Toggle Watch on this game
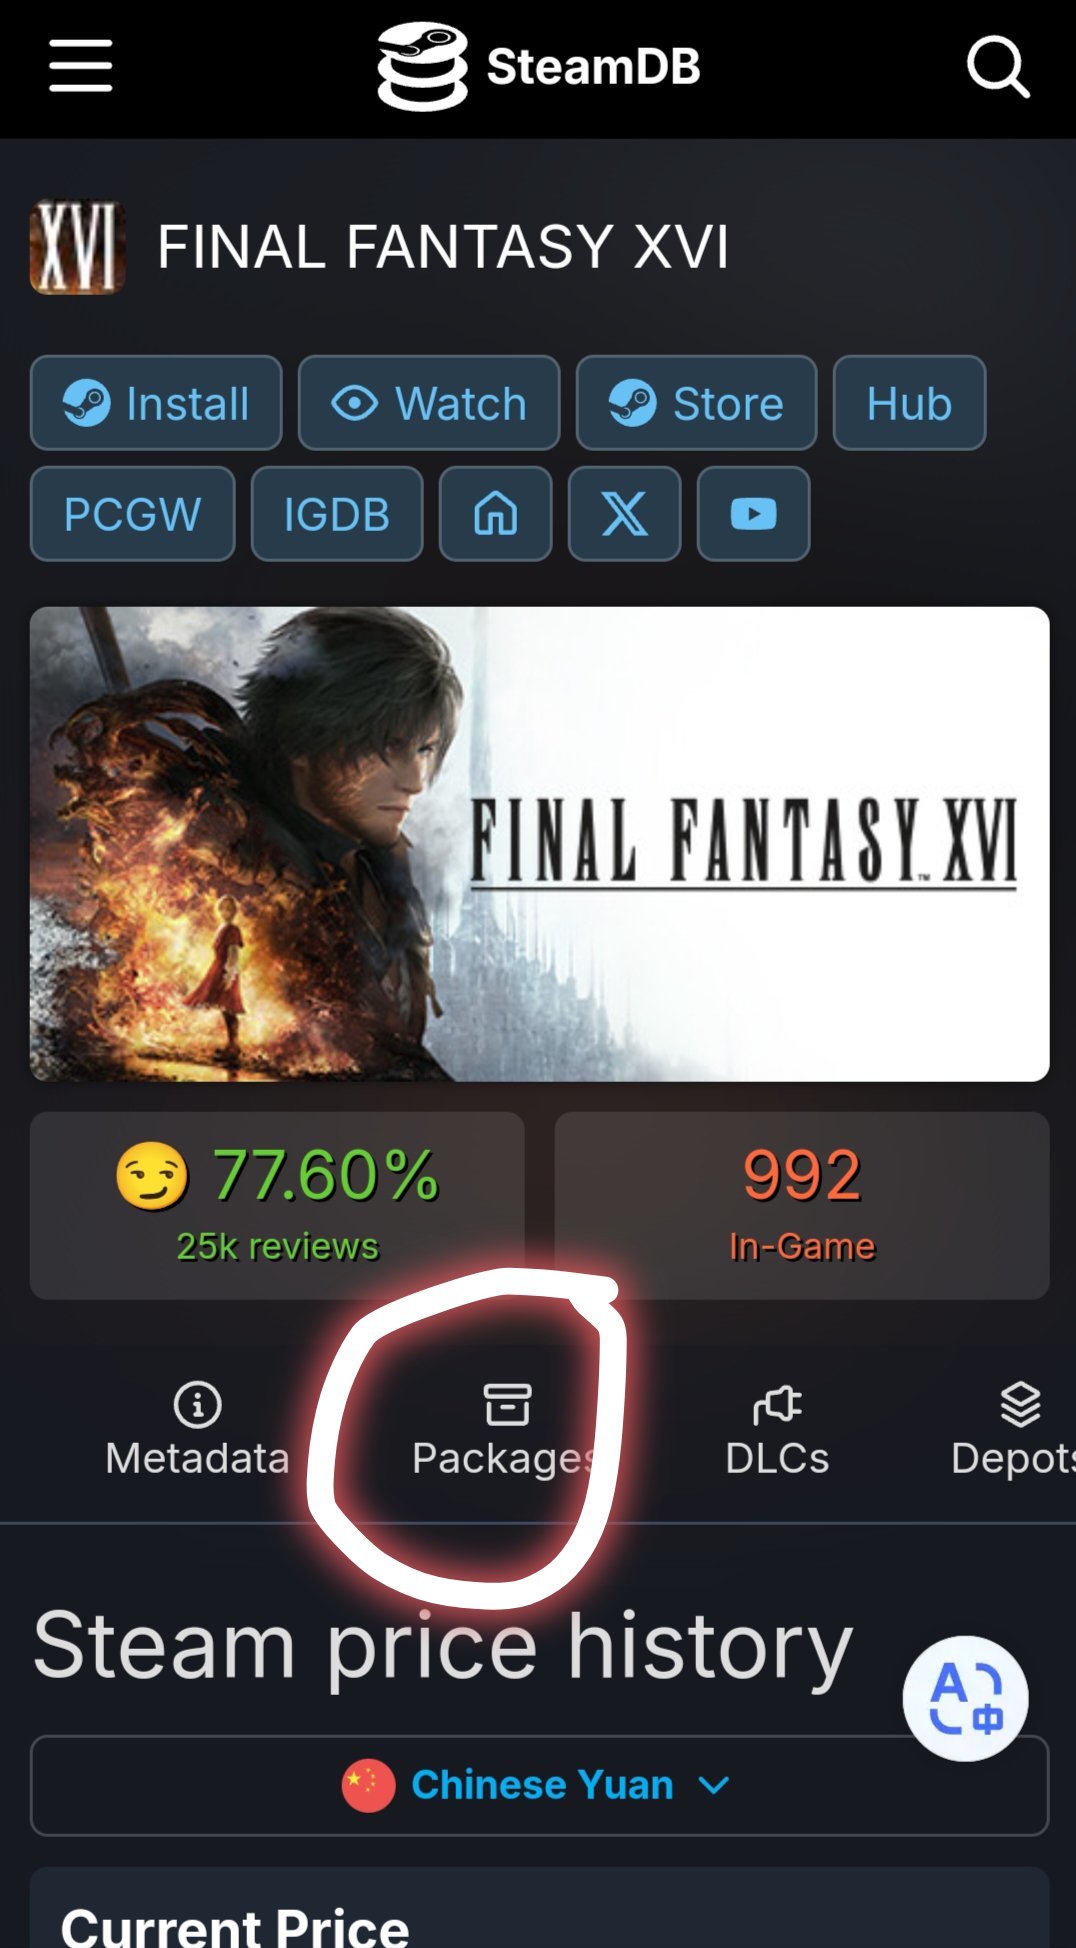The image size is (1076, 1948). pos(429,403)
